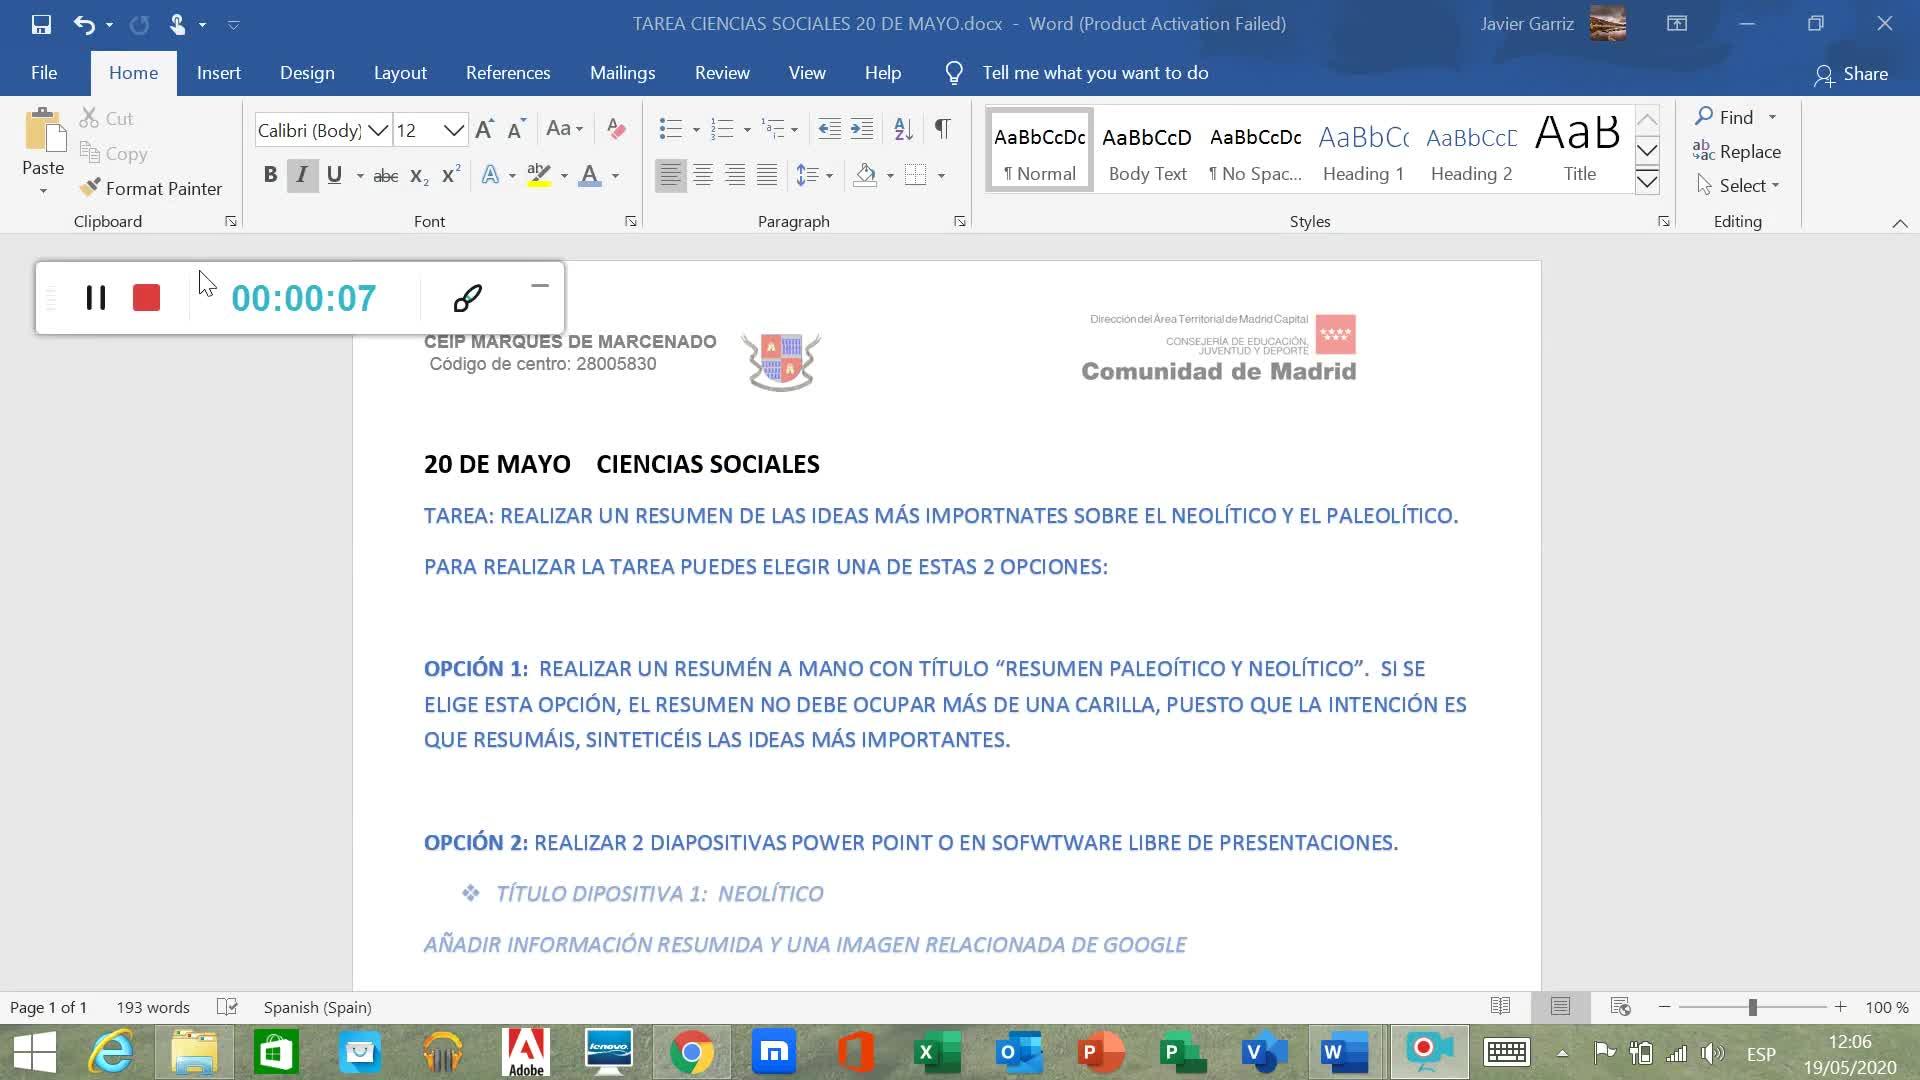
Task: Expand the font size dropdown
Action: [x=453, y=131]
